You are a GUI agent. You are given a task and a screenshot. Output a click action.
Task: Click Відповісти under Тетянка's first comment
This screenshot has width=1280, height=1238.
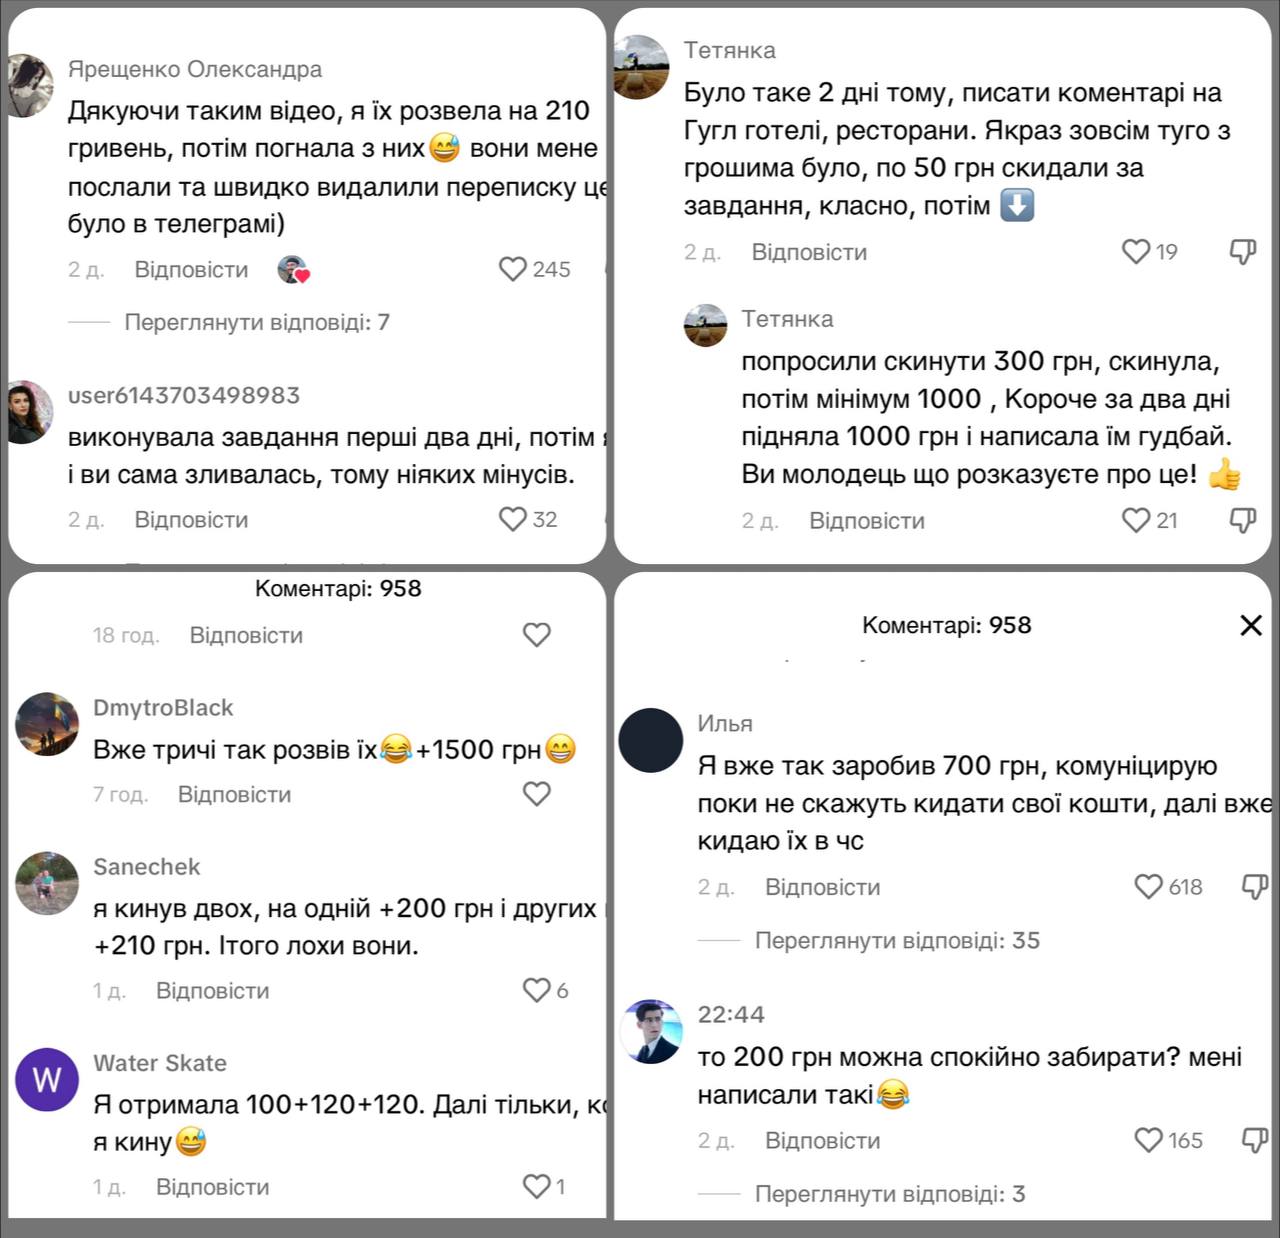point(810,252)
